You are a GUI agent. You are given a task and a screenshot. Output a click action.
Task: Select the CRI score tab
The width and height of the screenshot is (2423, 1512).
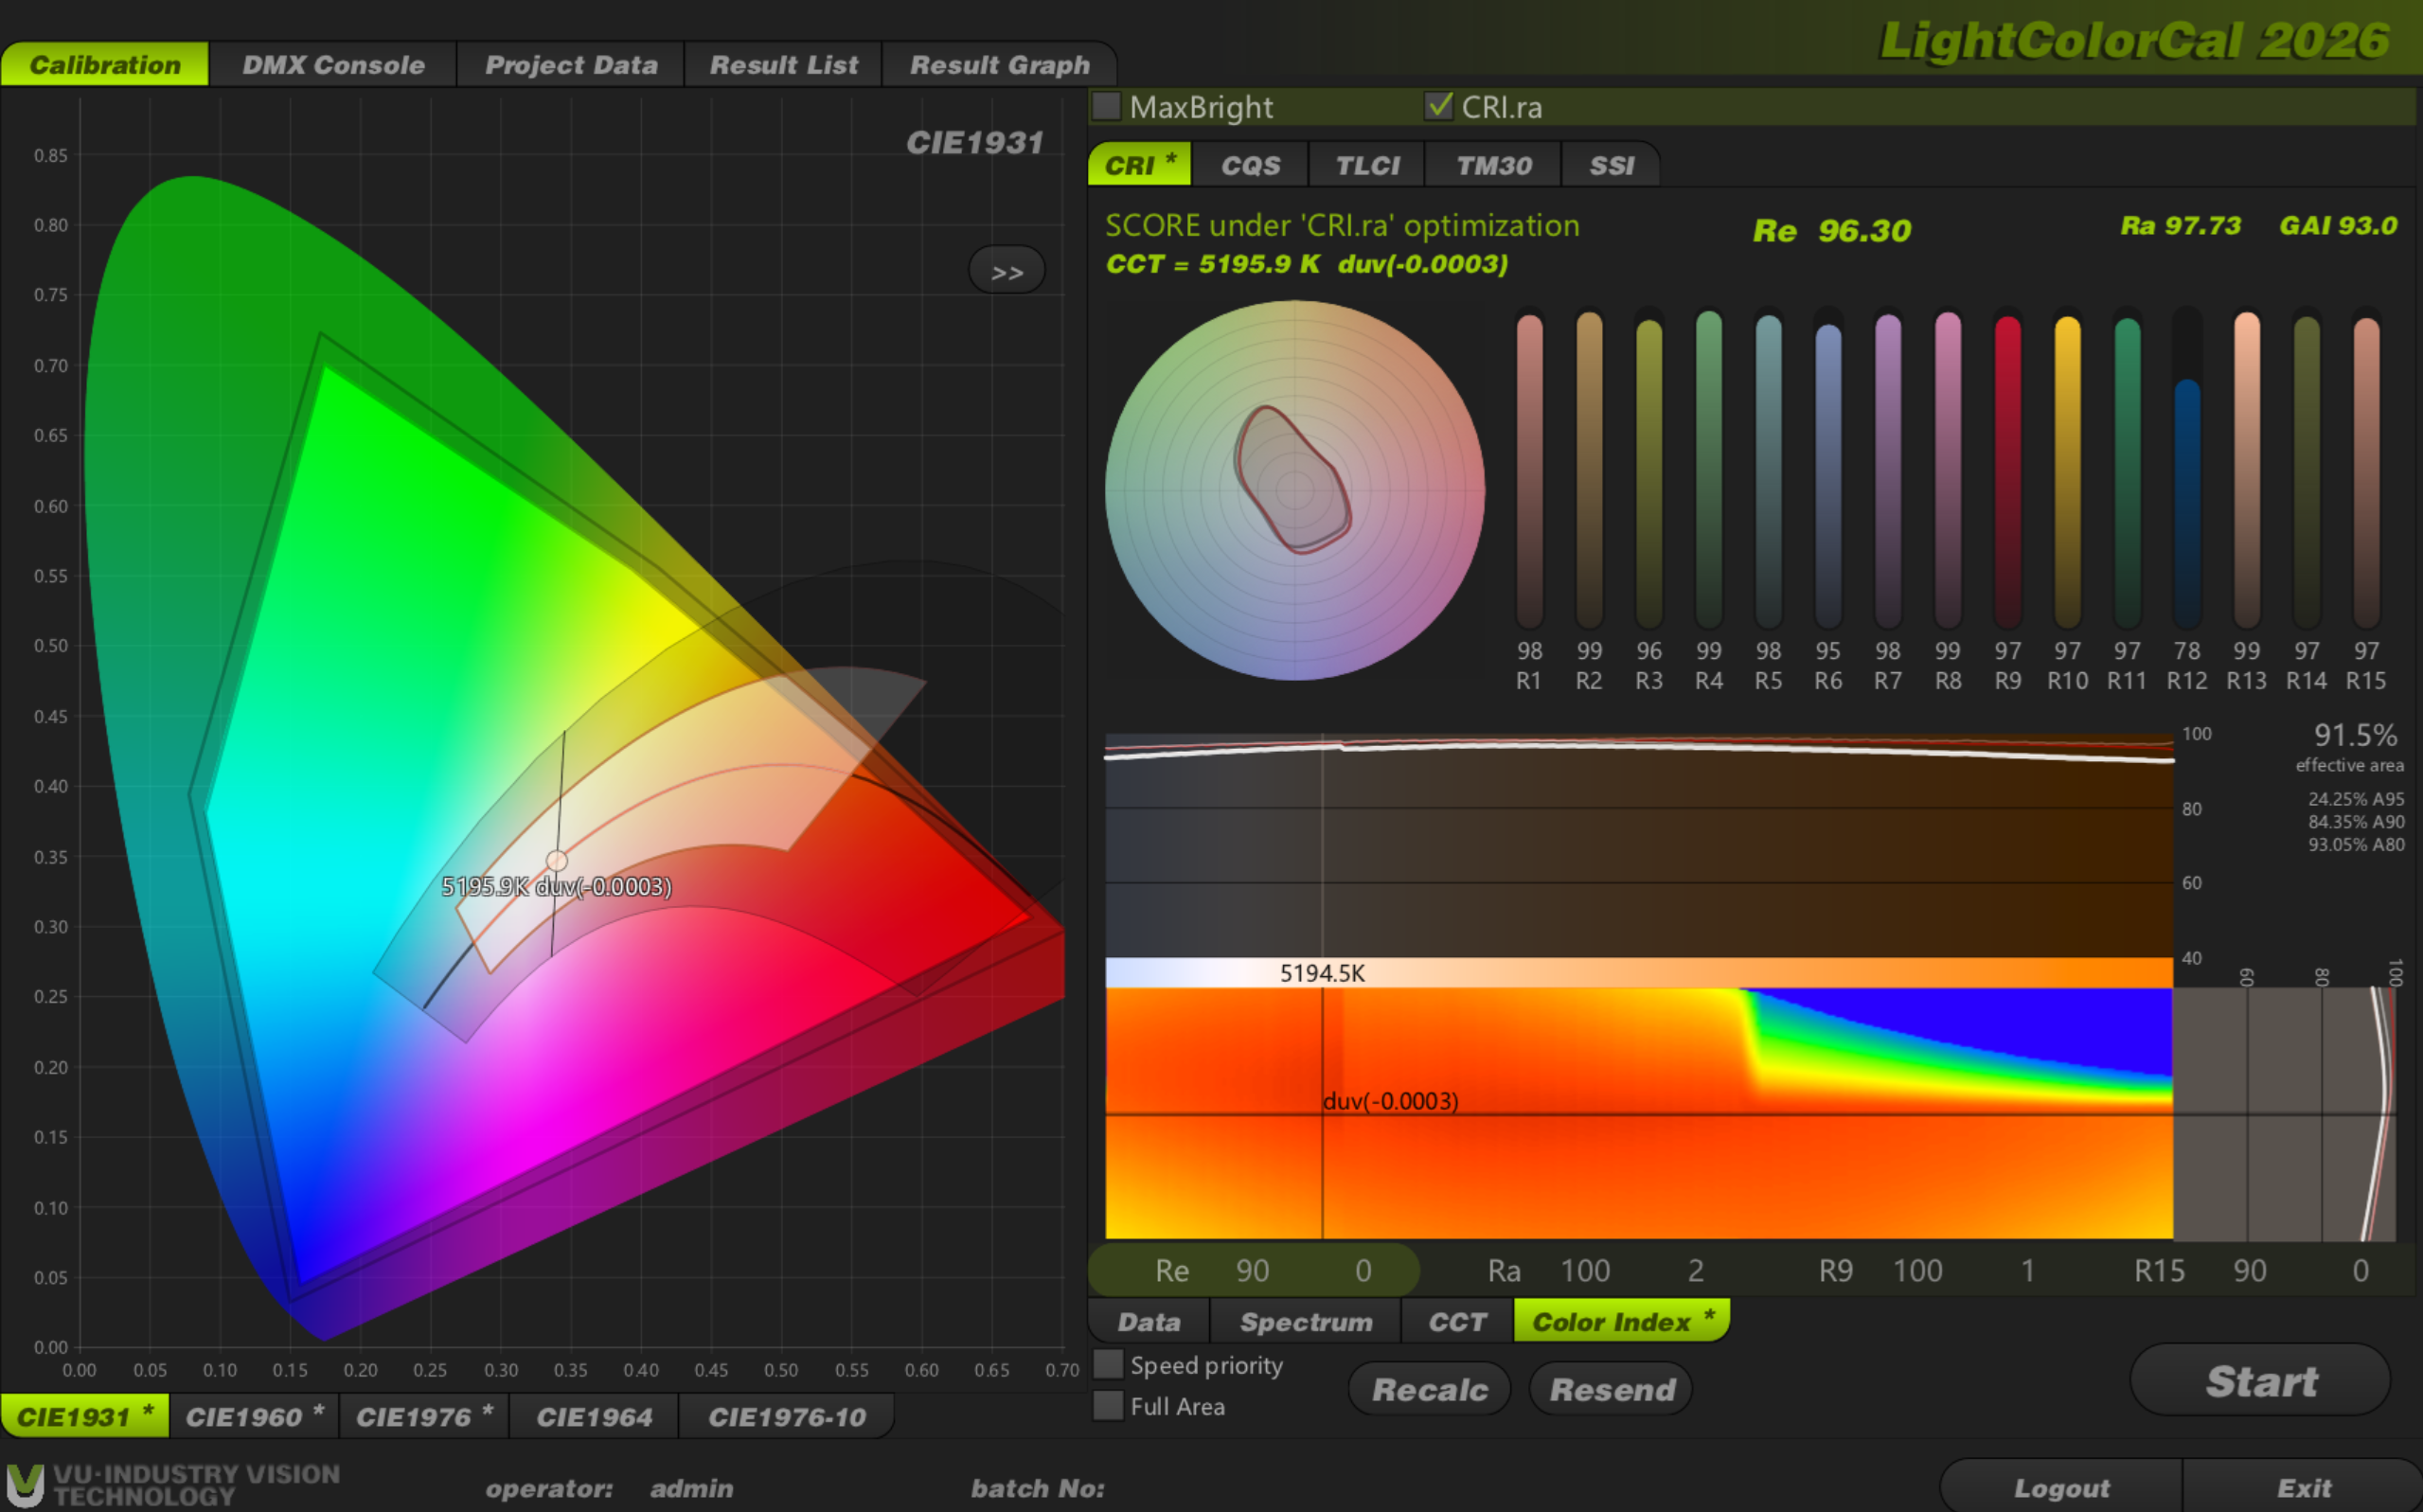point(1140,165)
